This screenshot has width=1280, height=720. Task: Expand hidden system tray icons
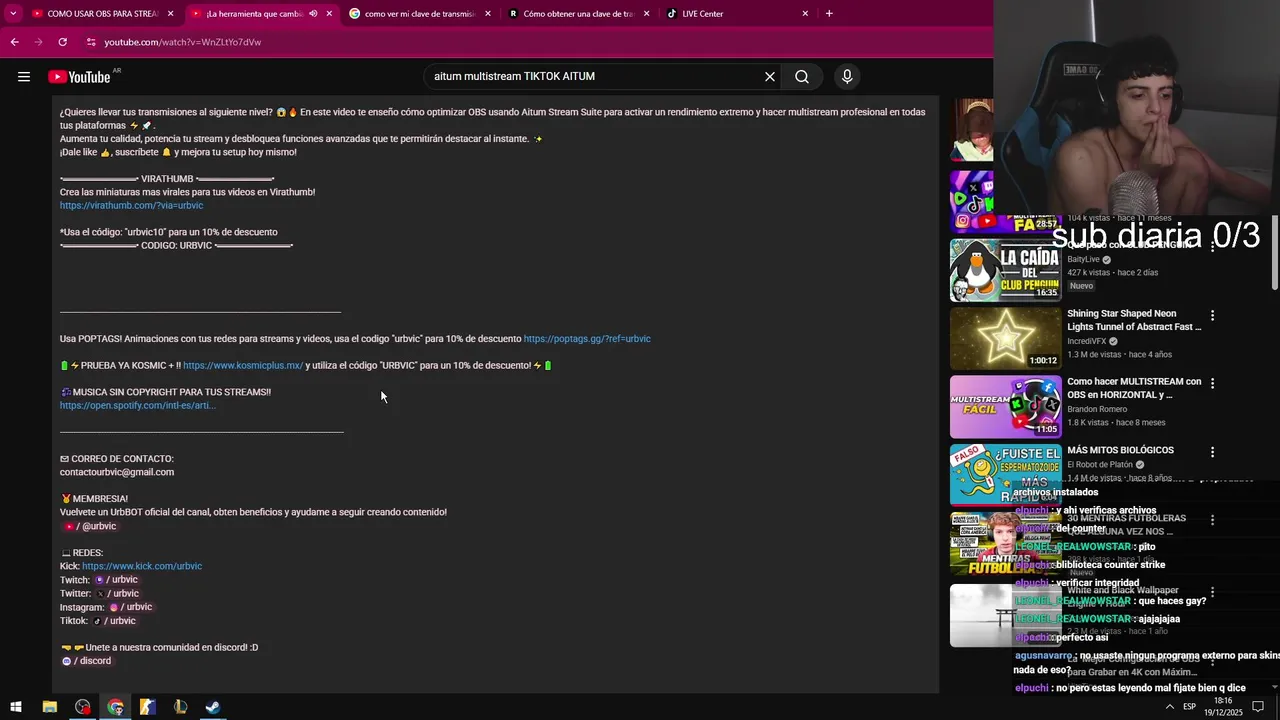[1170, 707]
